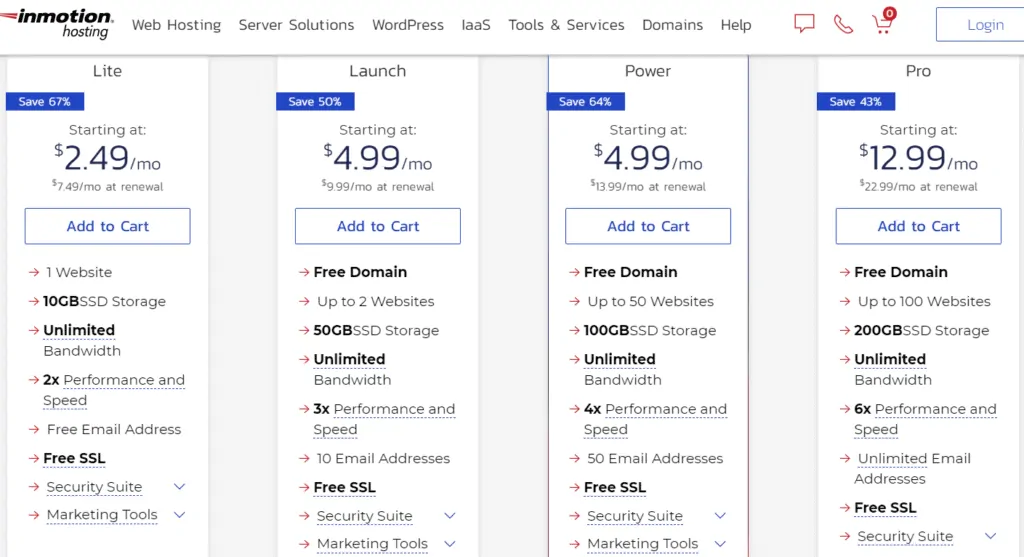The height and width of the screenshot is (557, 1024).
Task: Expand Marketing Tools in the Lite plan
Action: point(179,515)
